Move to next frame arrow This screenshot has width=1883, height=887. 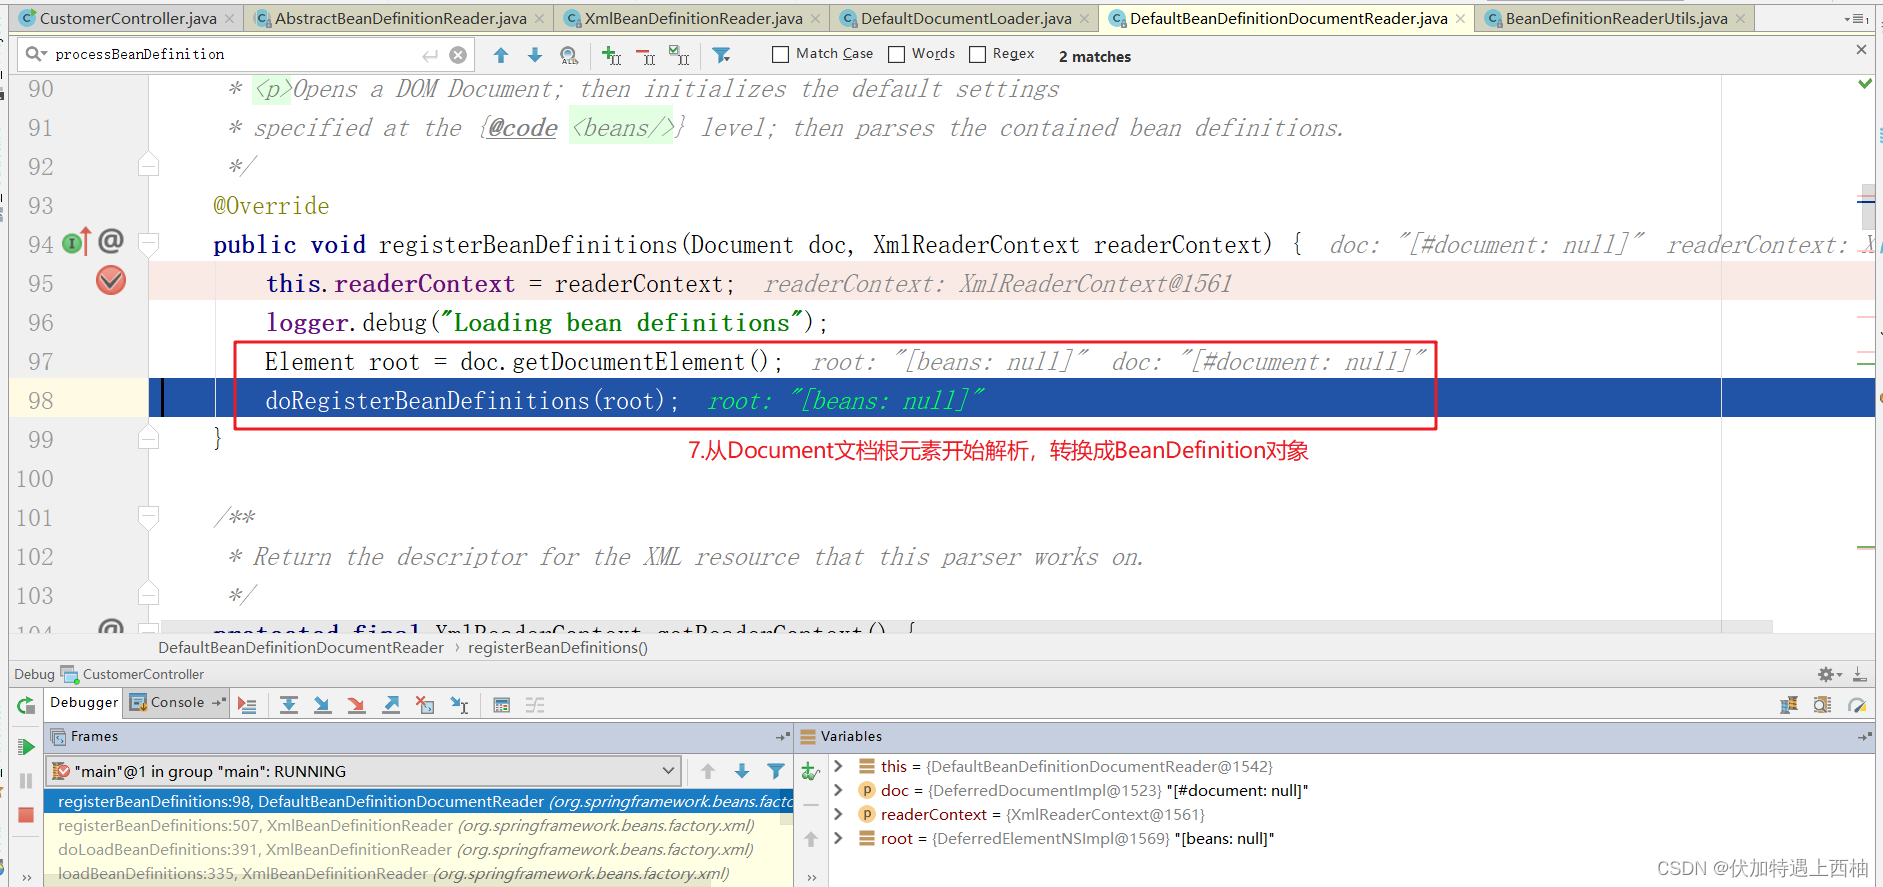(742, 771)
